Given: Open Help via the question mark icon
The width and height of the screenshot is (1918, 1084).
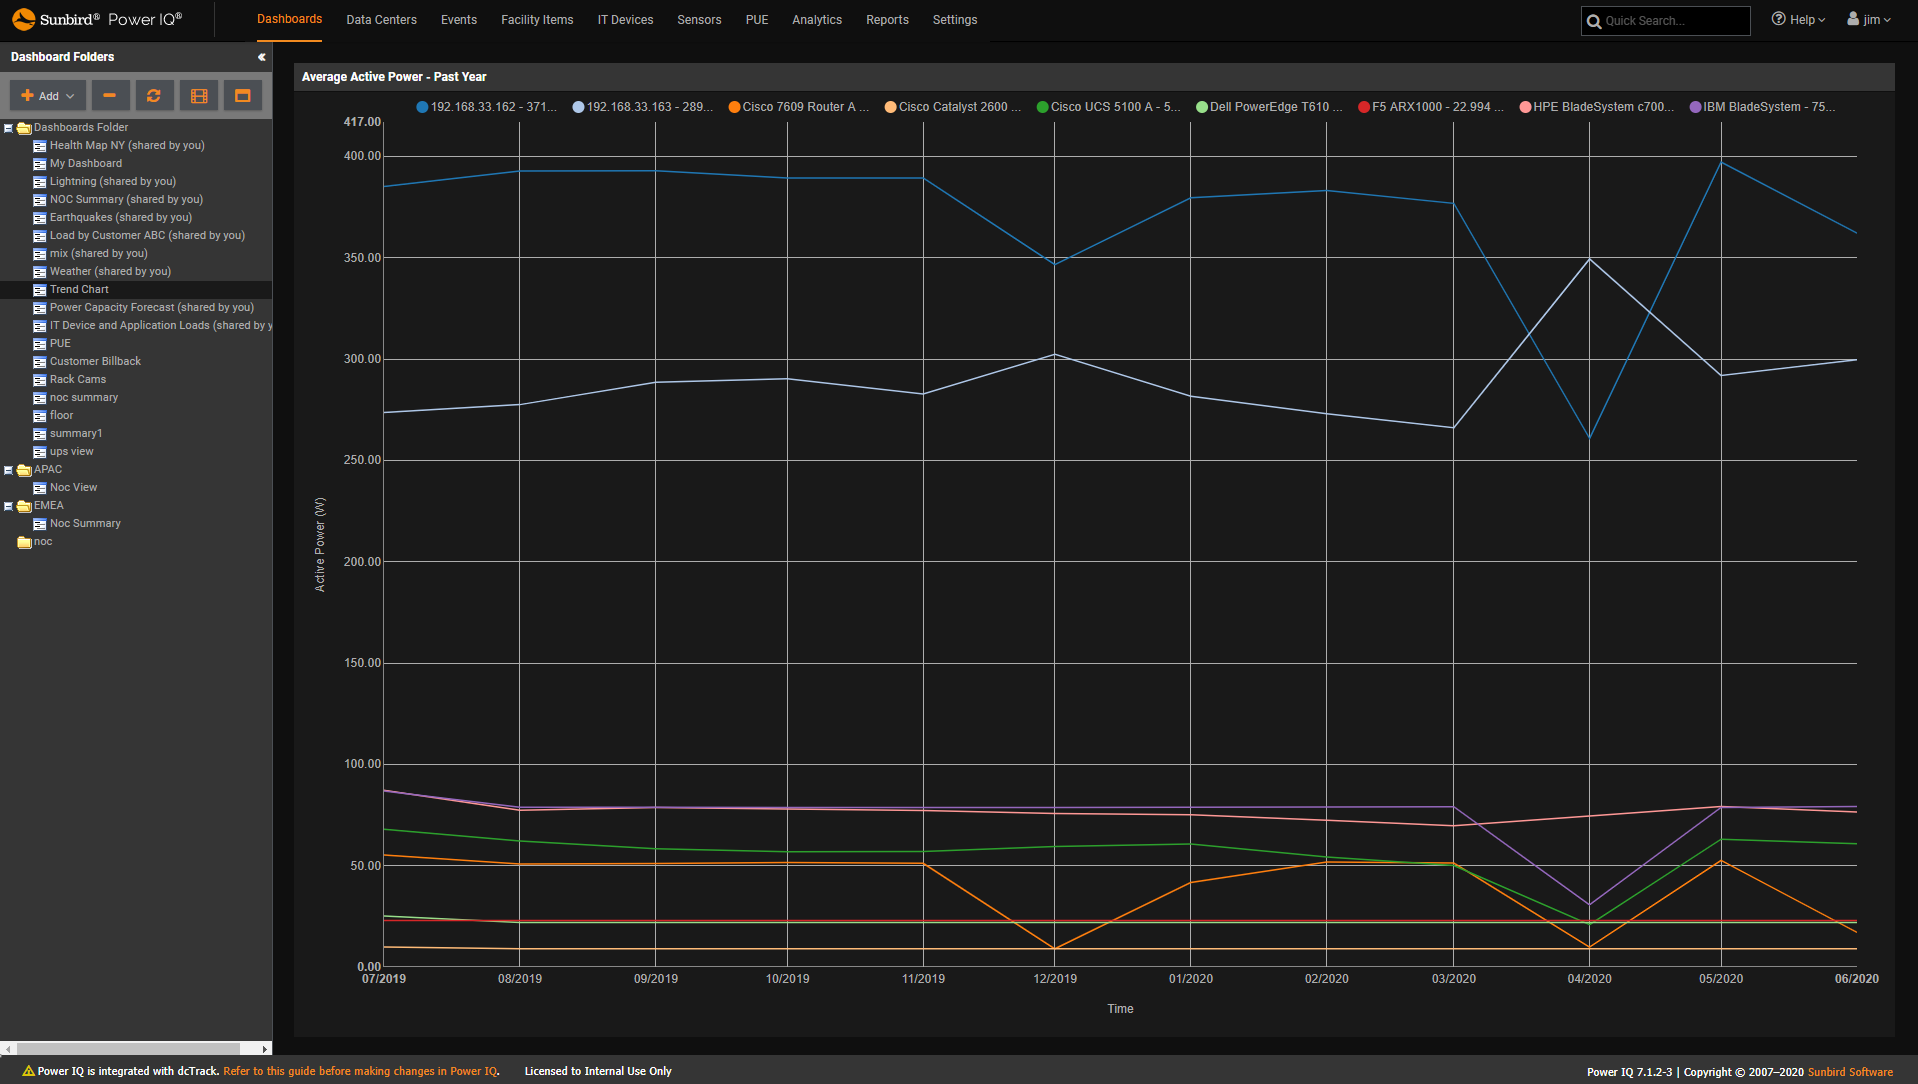Looking at the screenshot, I should coord(1778,18).
